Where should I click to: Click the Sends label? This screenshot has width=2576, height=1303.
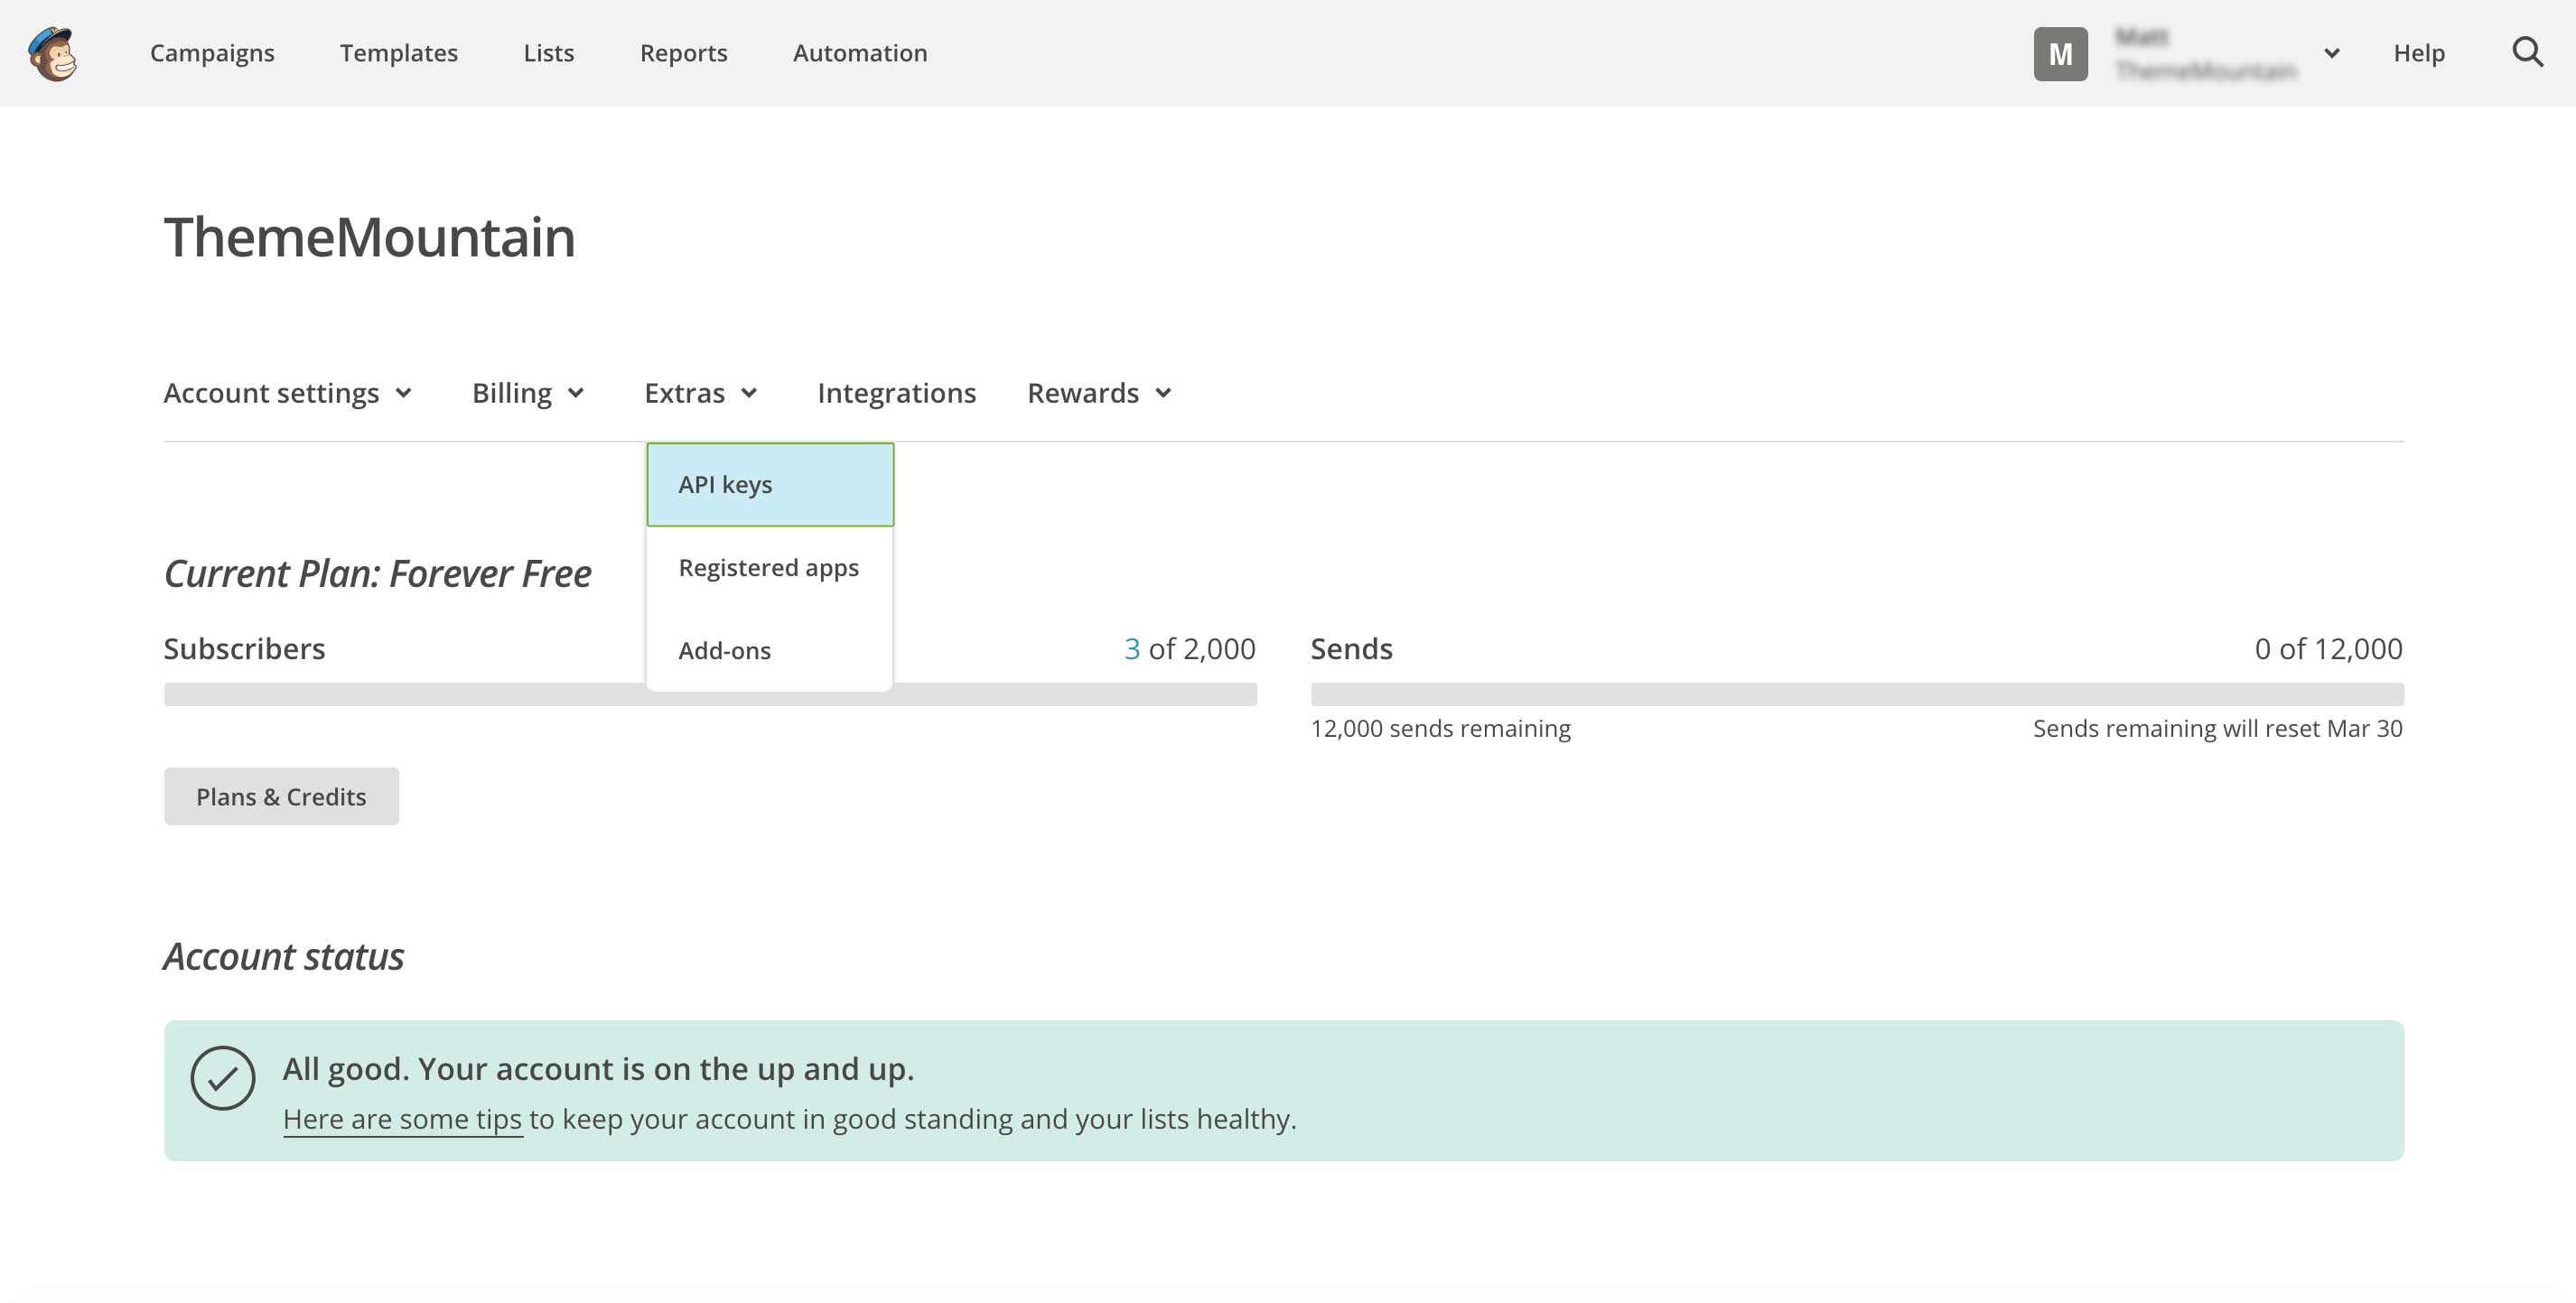(1351, 649)
